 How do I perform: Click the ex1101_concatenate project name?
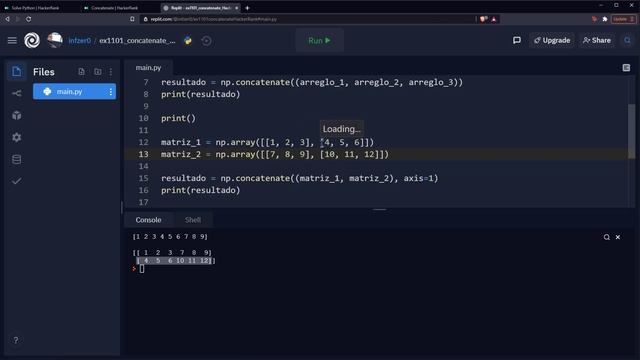coord(137,40)
